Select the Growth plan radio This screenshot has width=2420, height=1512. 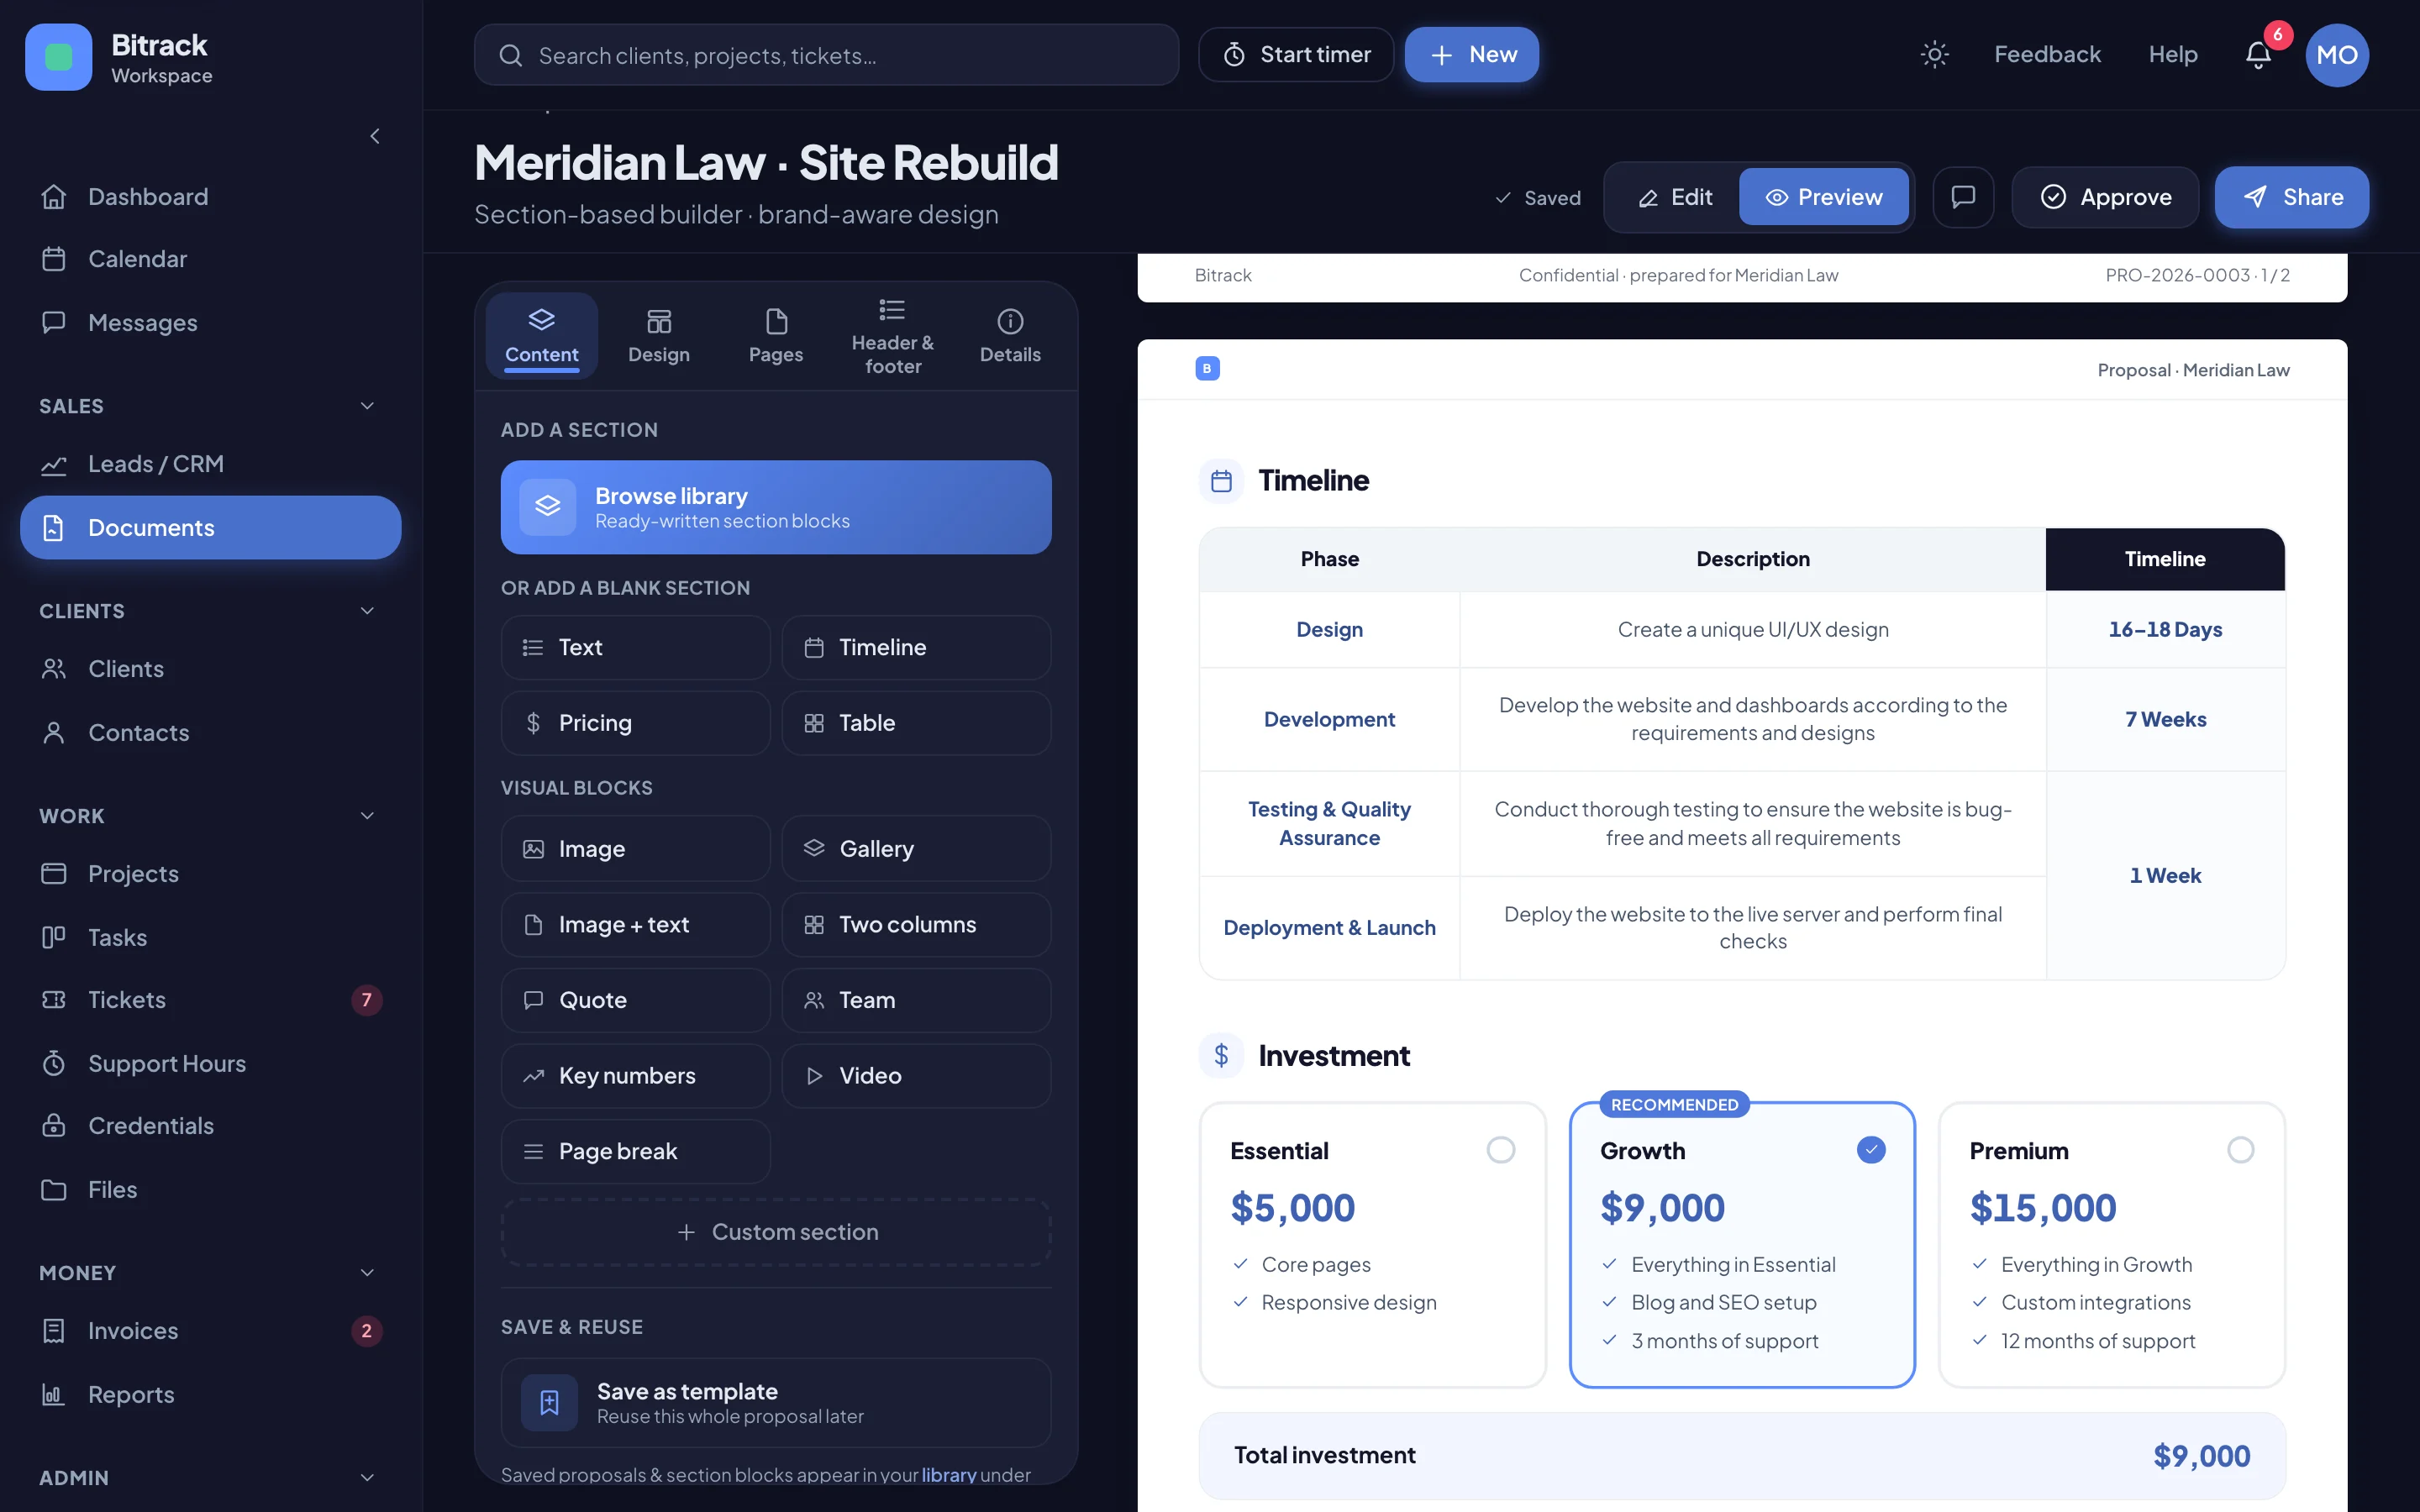[x=1871, y=1150]
